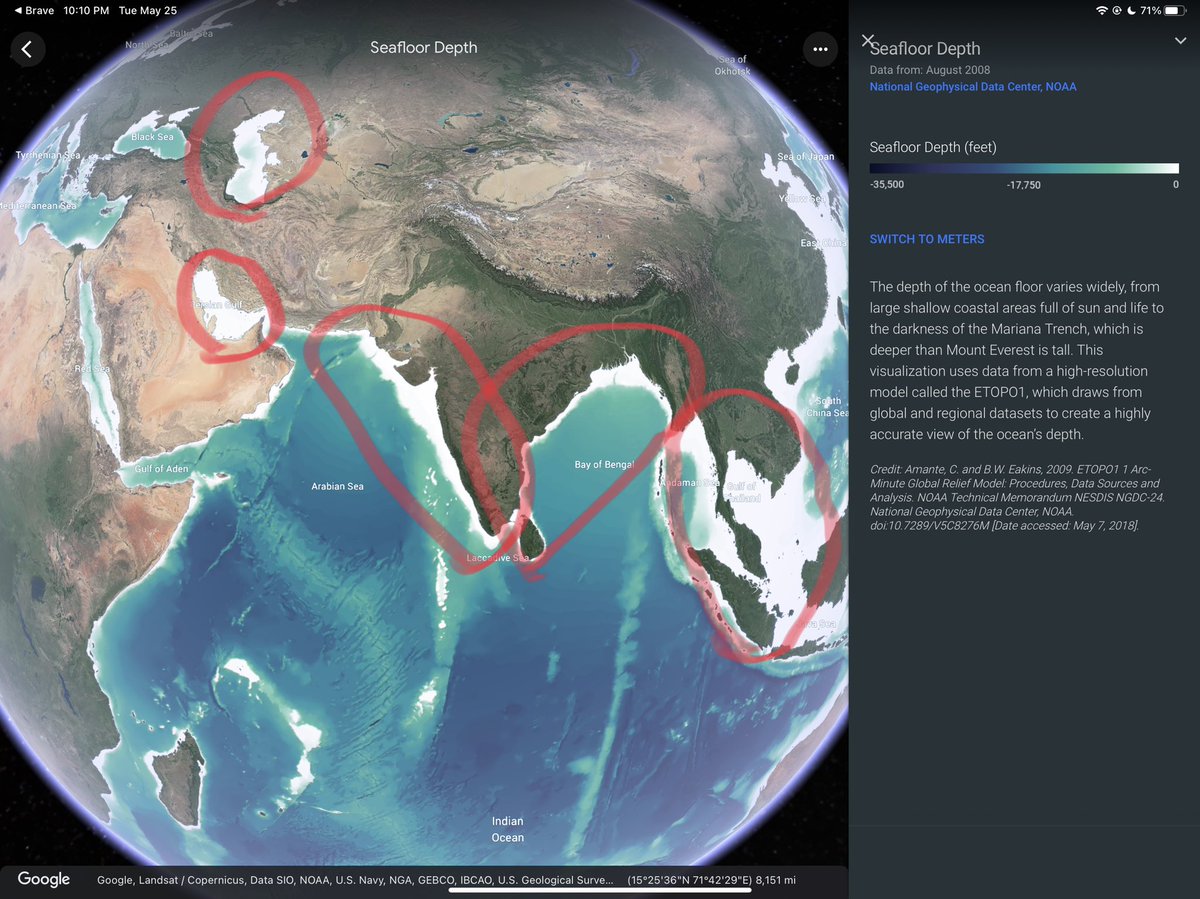Click the Red Sea map label
The image size is (1200, 899).
point(93,369)
